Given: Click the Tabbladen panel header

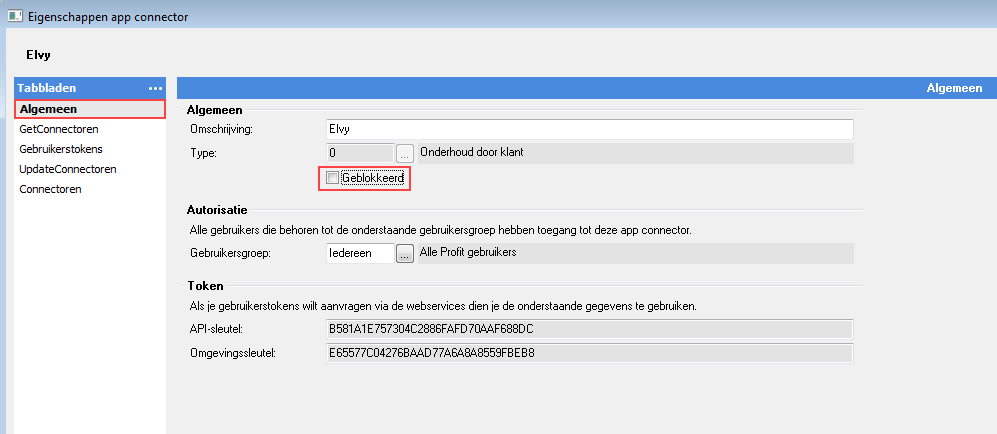Looking at the screenshot, I should (90, 88).
